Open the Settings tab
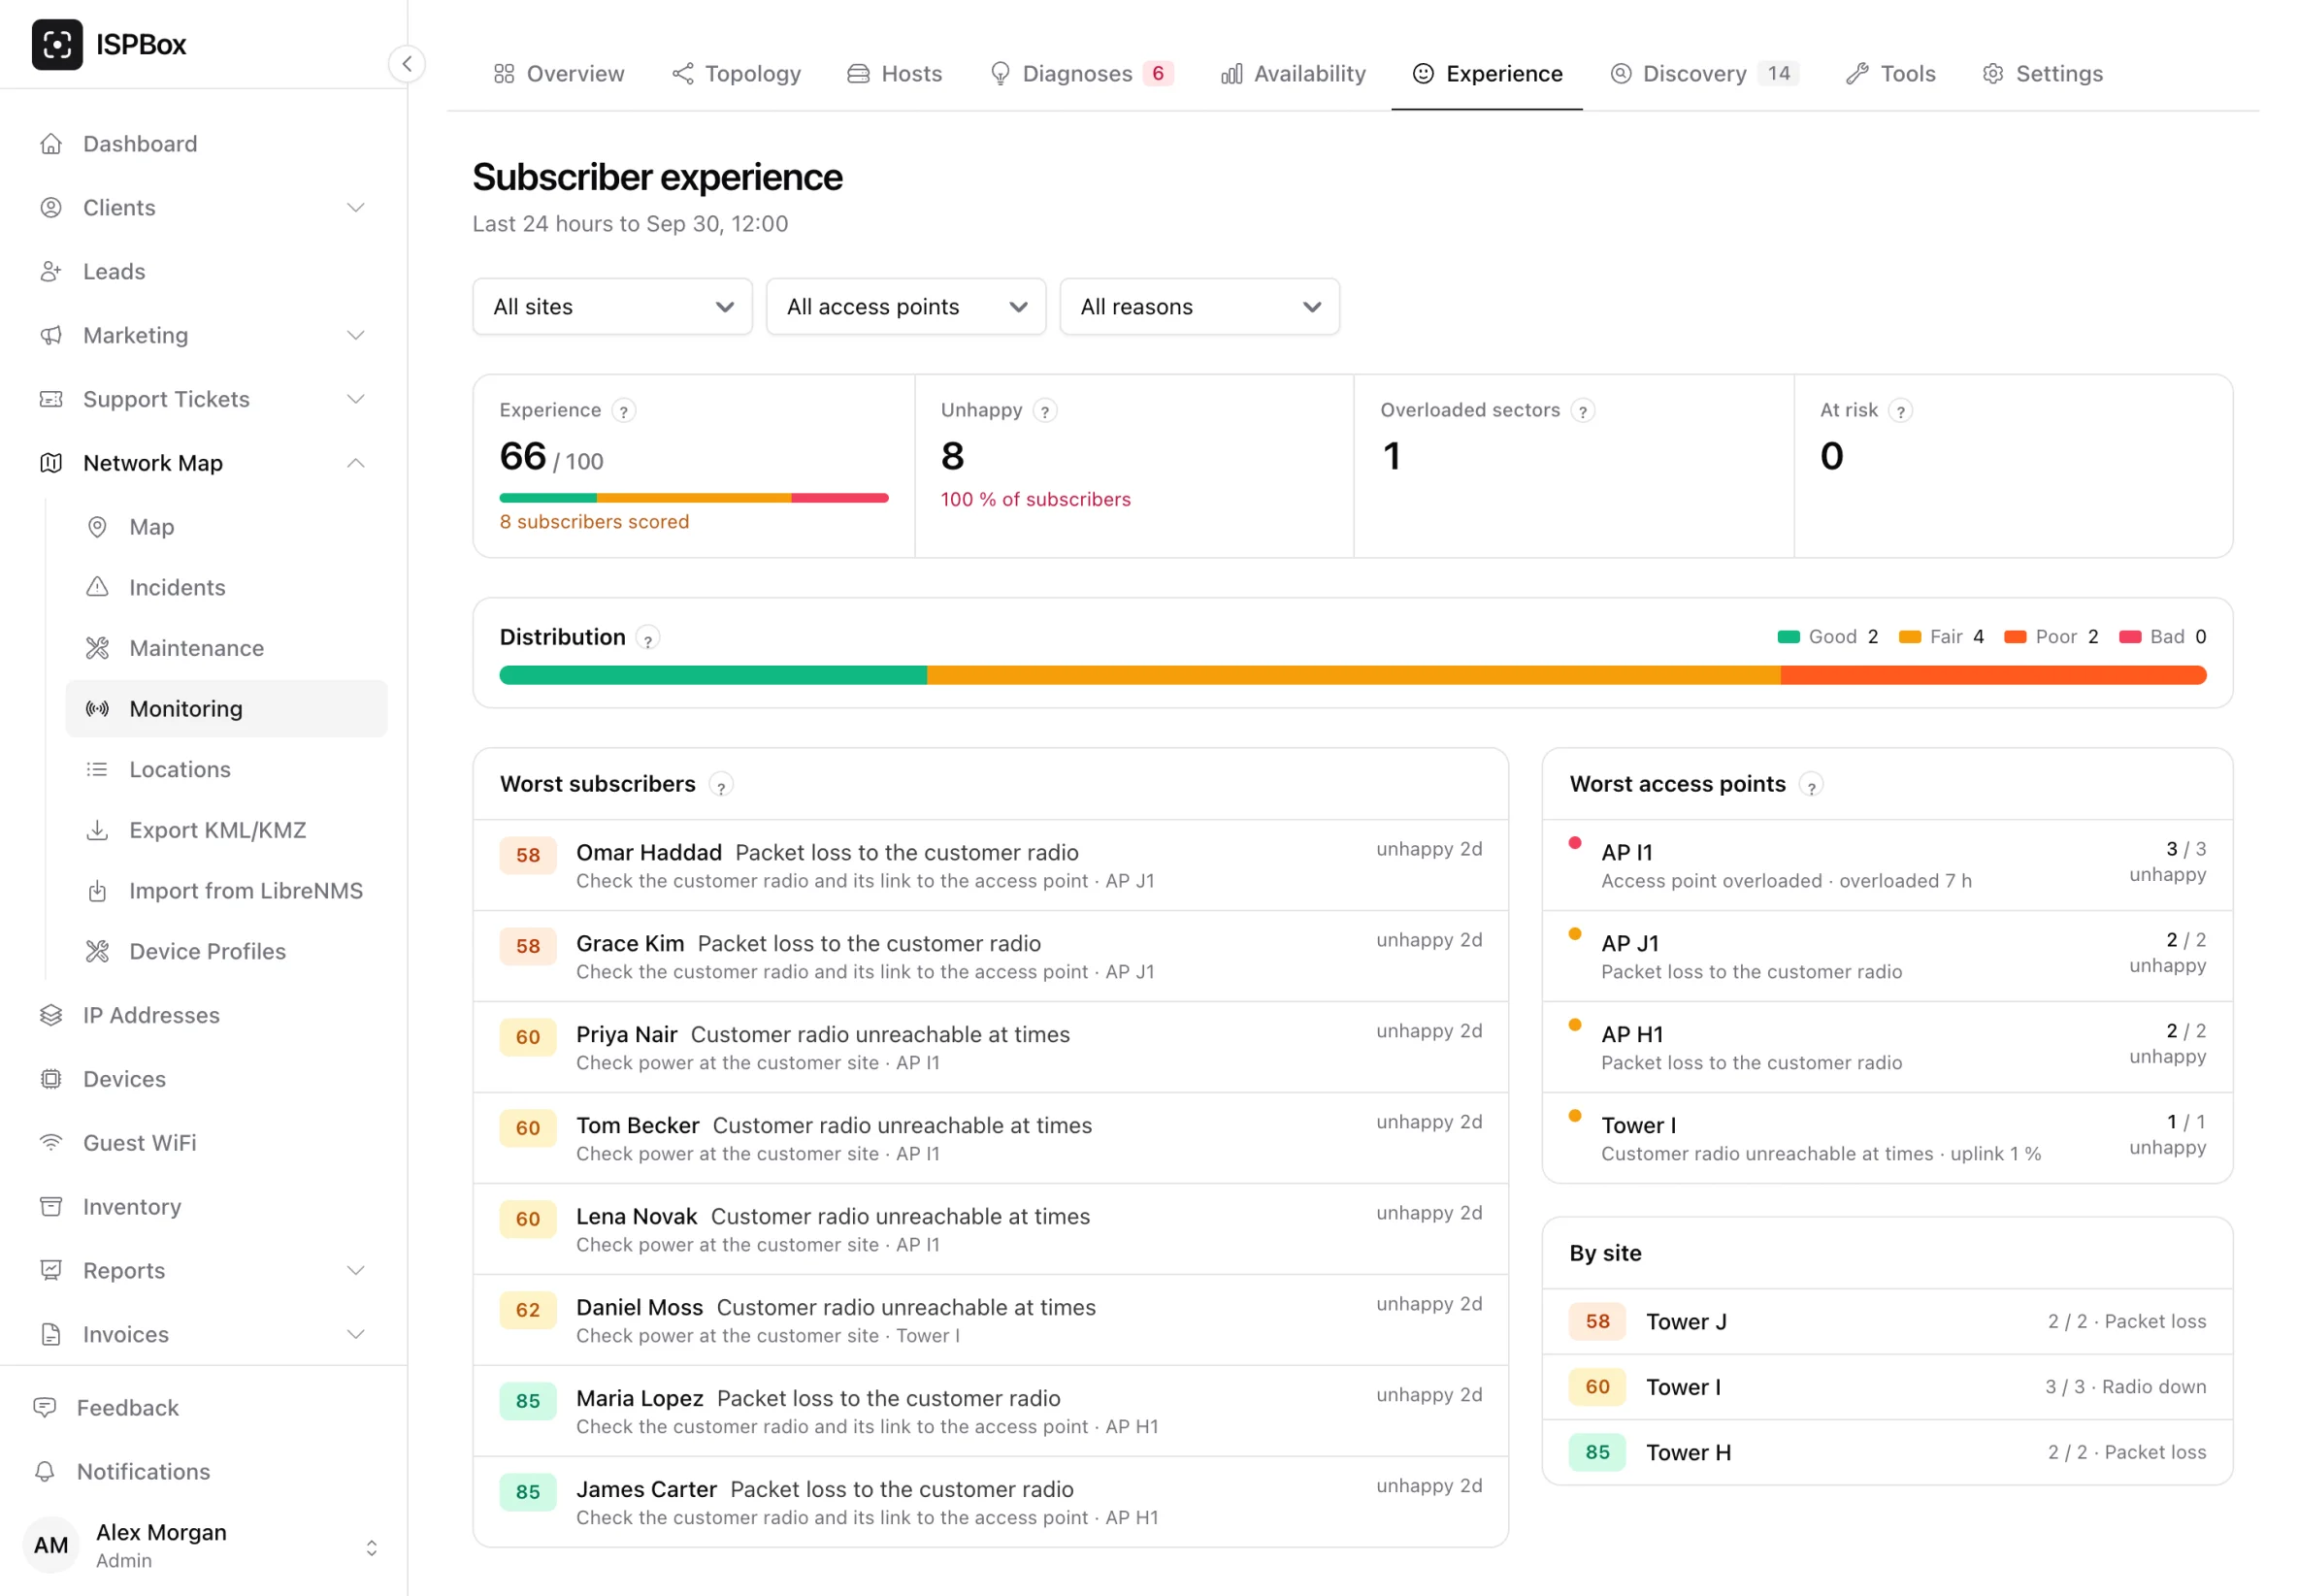2298x1596 pixels. [2042, 74]
